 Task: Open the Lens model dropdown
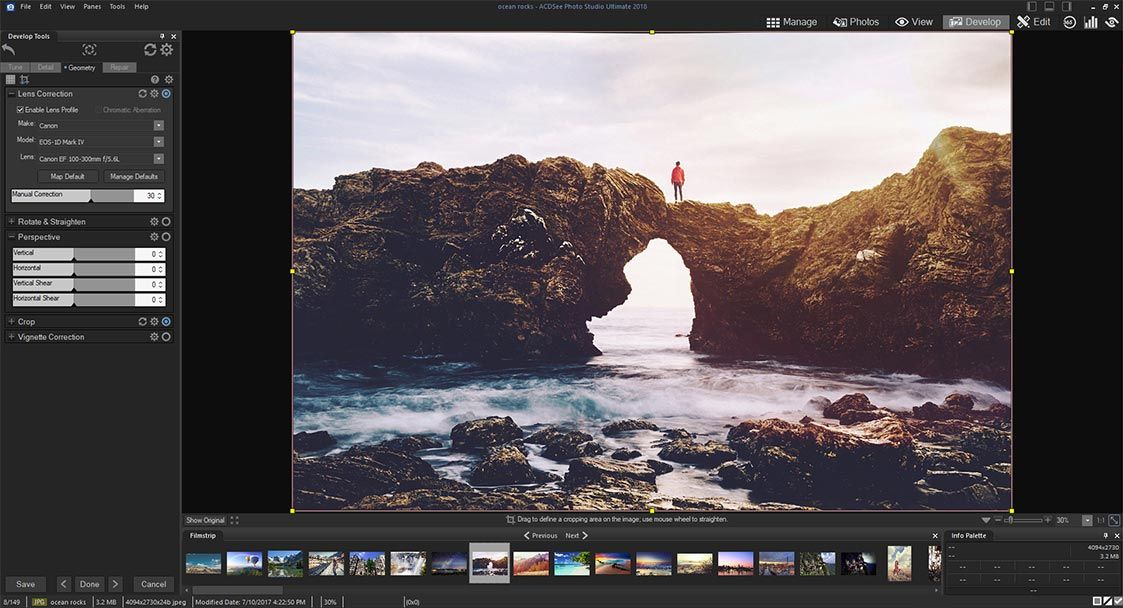[158, 157]
